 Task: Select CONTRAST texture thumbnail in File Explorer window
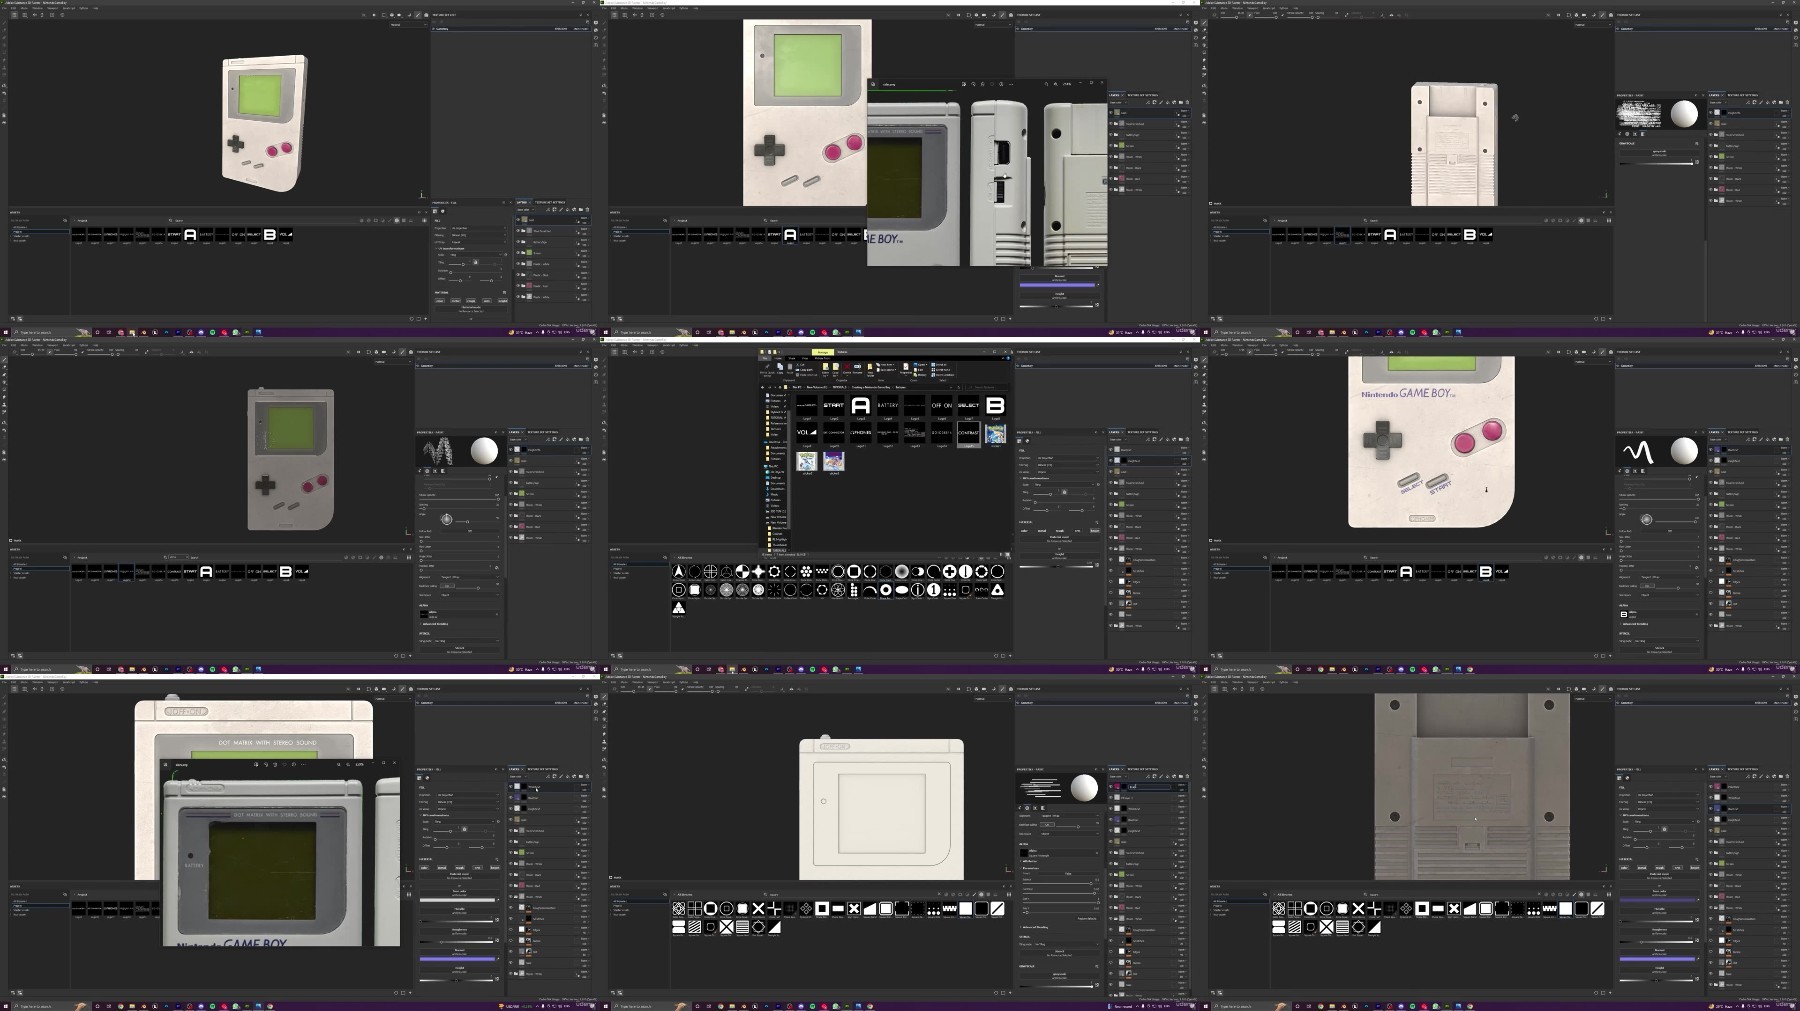coord(968,433)
